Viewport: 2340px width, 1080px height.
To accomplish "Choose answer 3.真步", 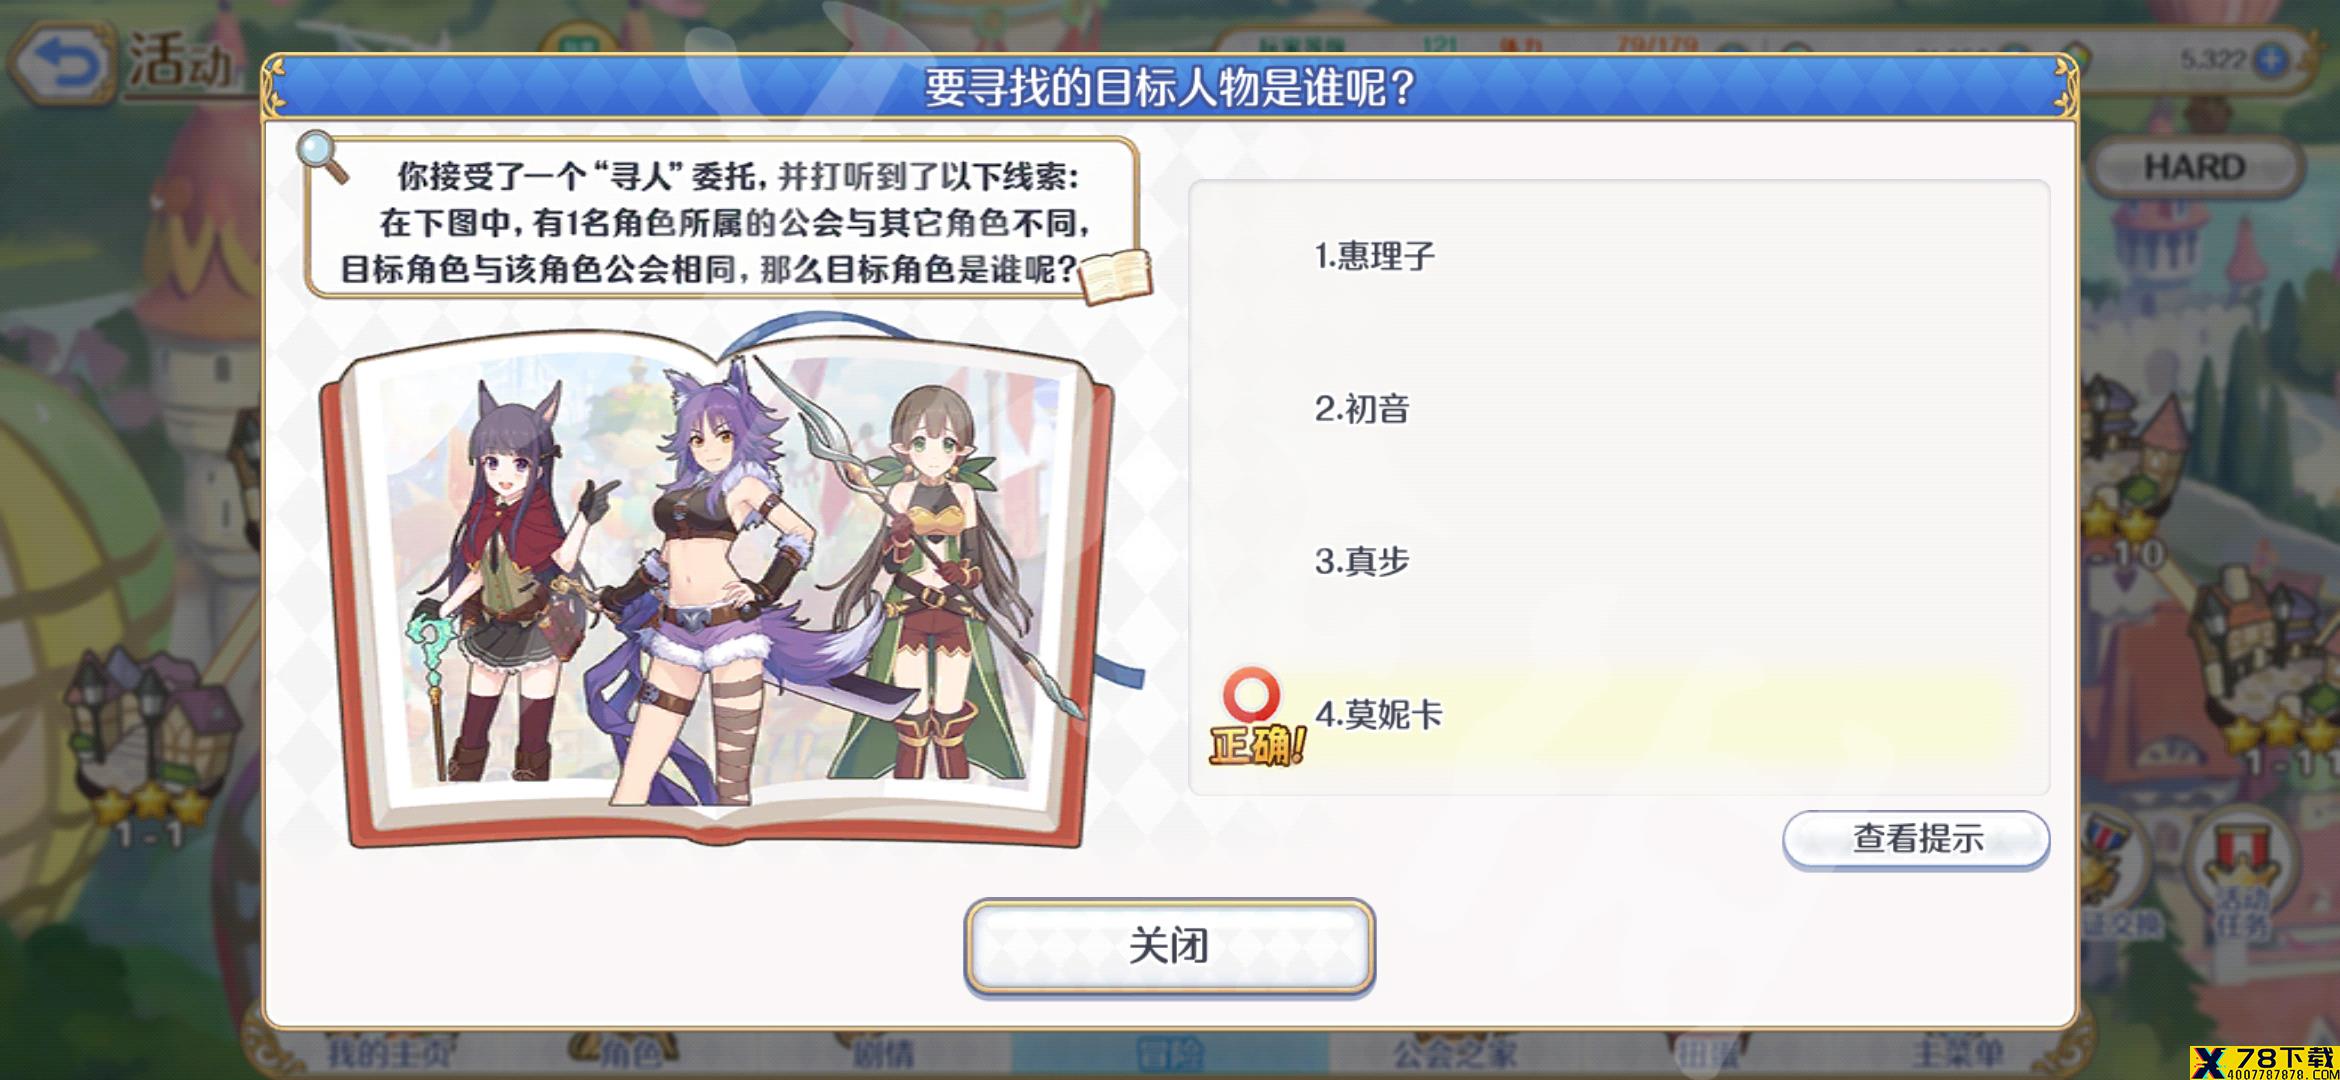I will click(x=1618, y=561).
